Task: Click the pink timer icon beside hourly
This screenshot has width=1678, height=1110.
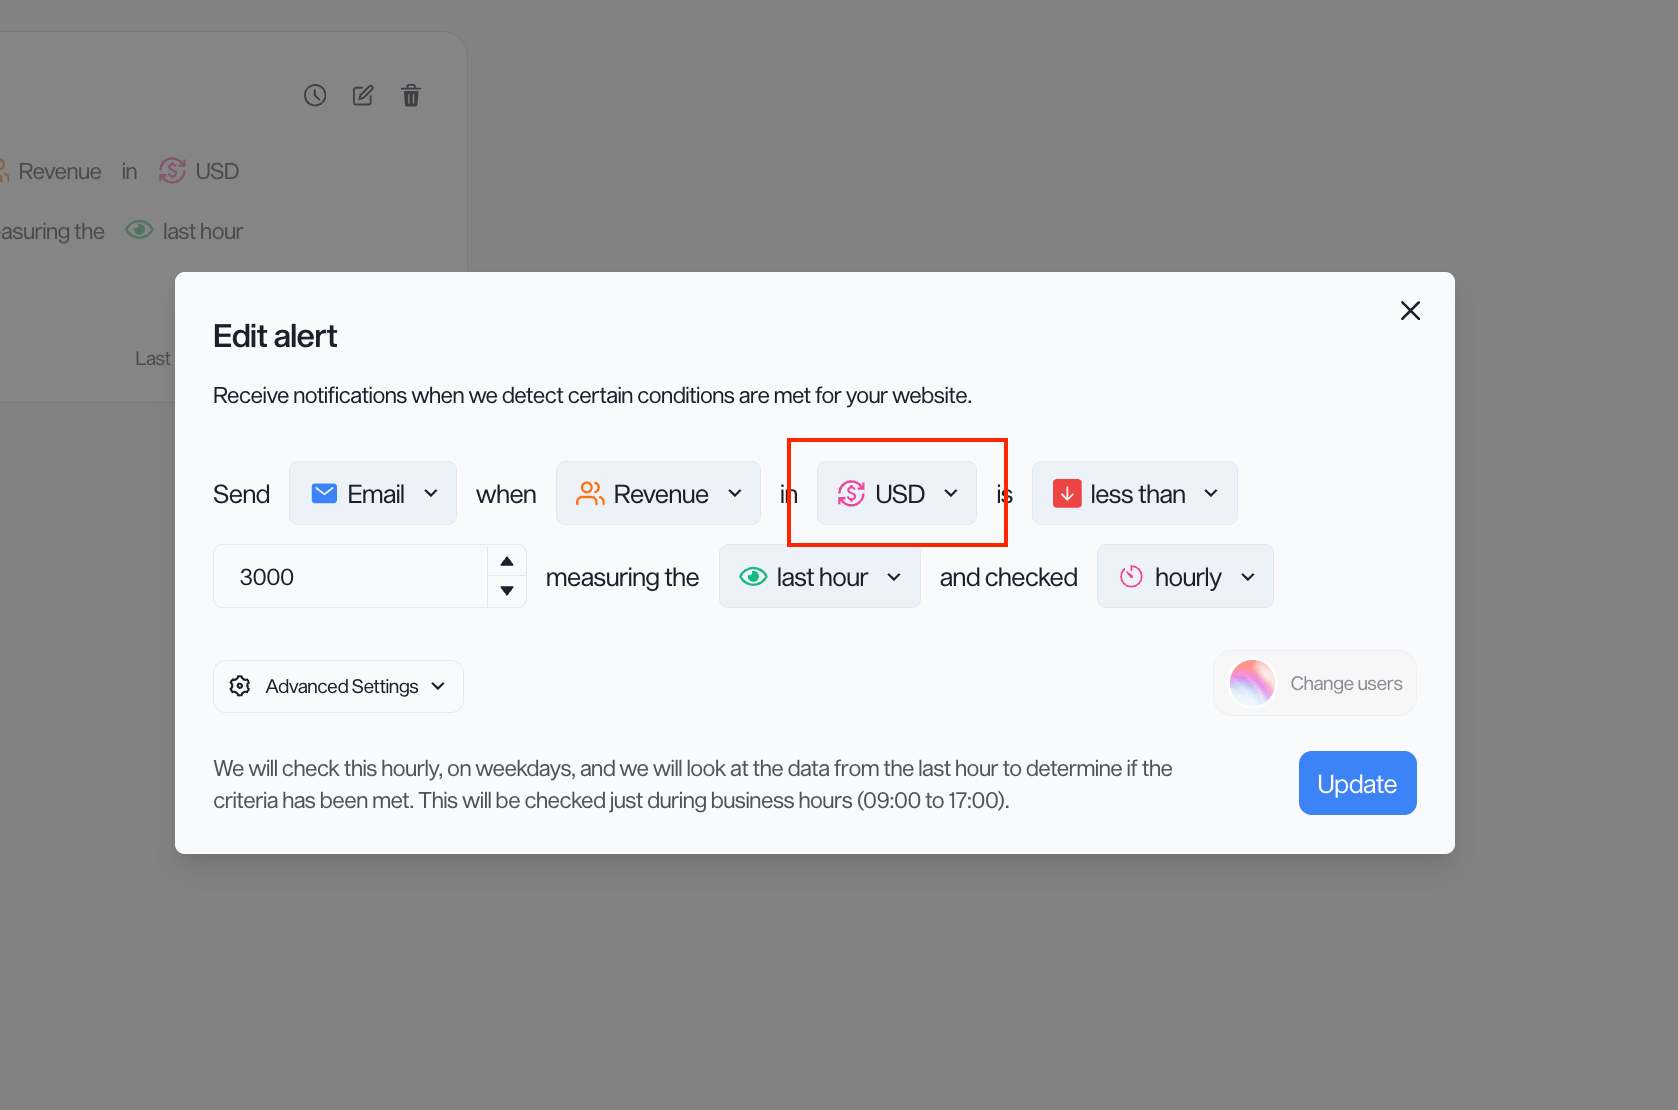Action: 1131,576
